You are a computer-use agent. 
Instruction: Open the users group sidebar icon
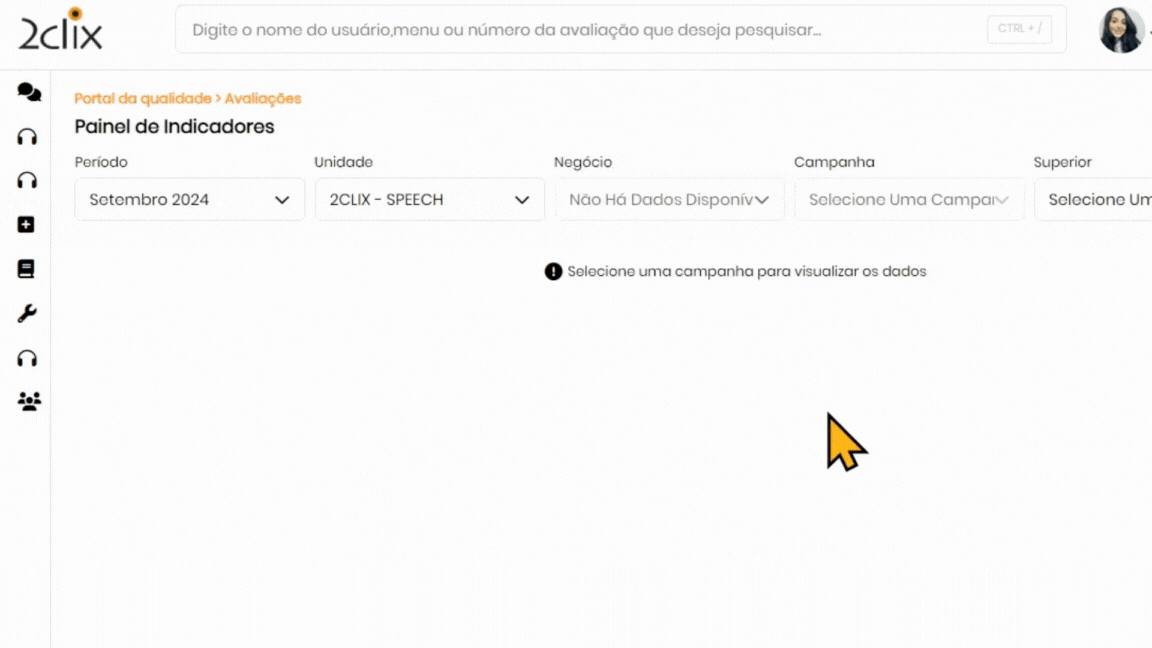(x=29, y=402)
